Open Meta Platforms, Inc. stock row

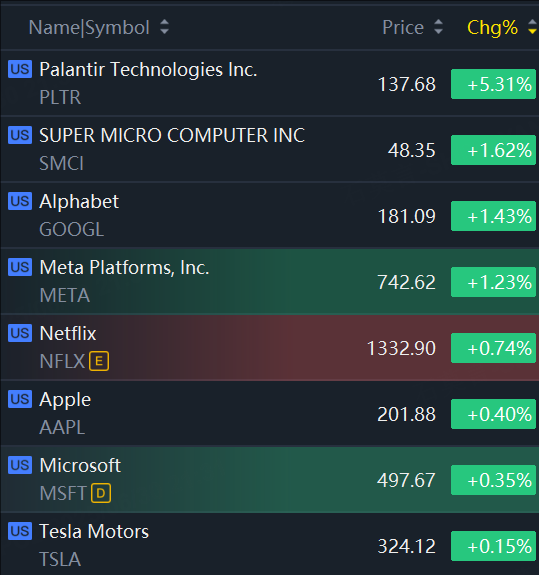pos(270,281)
